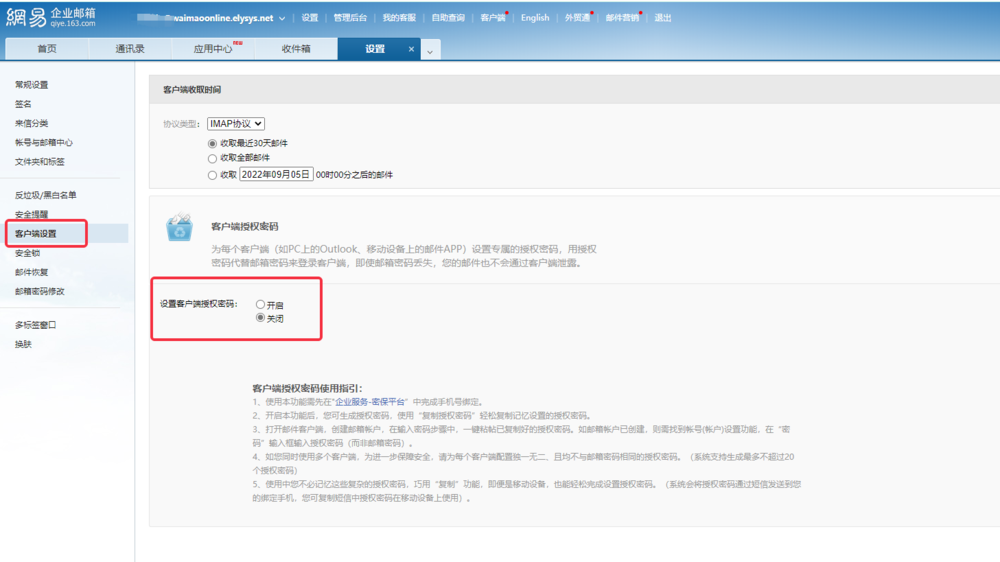The height and width of the screenshot is (562, 1000).
Task: Select 收取全部邮件 radio option
Action: (212, 158)
